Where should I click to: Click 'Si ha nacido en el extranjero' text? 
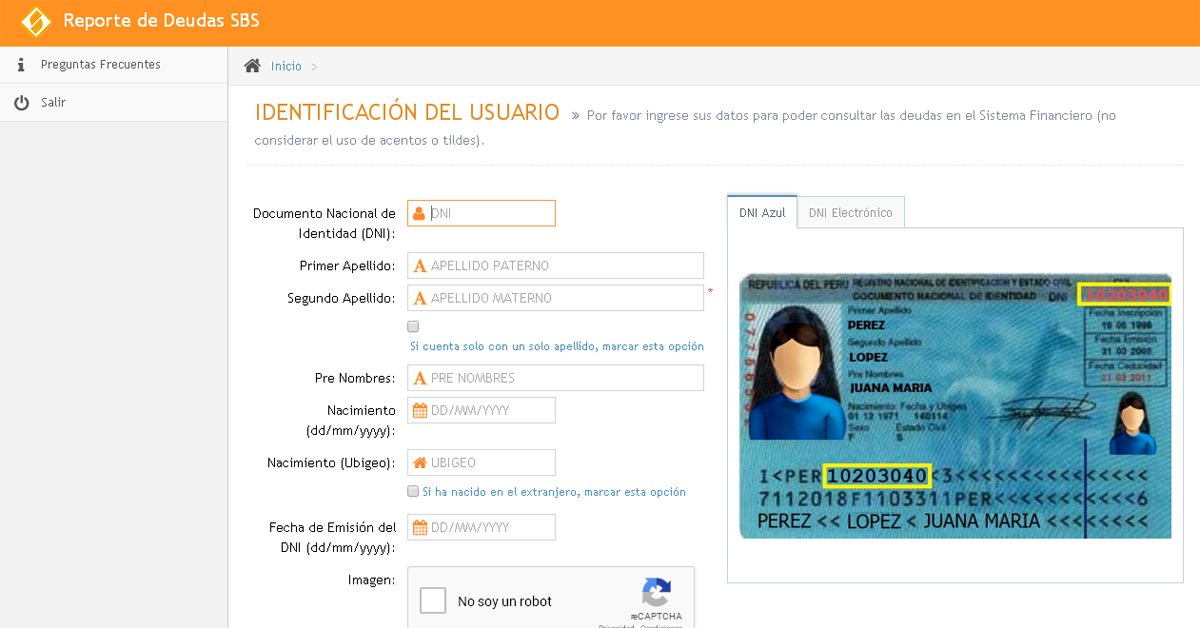click(x=554, y=492)
